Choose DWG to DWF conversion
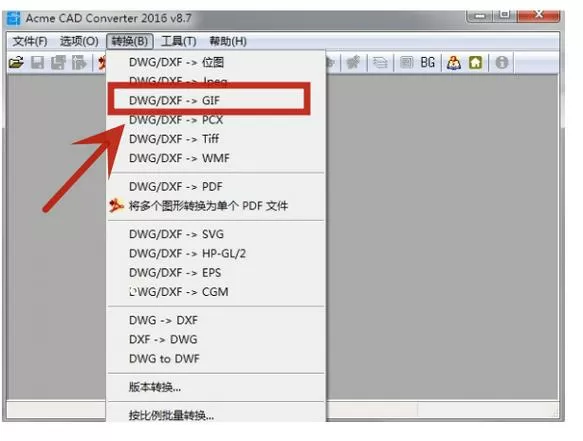The width and height of the screenshot is (583, 441). [216, 359]
